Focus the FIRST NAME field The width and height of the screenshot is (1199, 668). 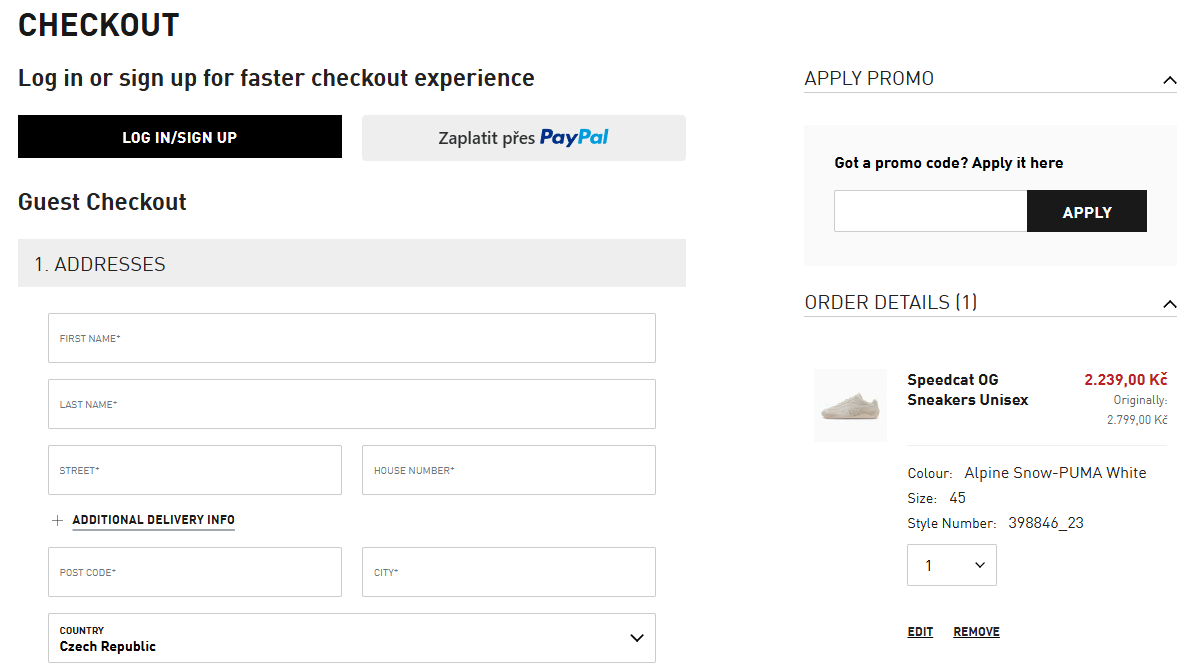click(x=351, y=338)
